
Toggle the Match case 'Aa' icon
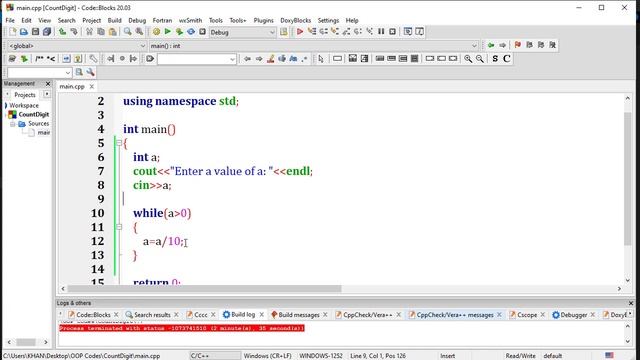pyautogui.click(x=293, y=59)
